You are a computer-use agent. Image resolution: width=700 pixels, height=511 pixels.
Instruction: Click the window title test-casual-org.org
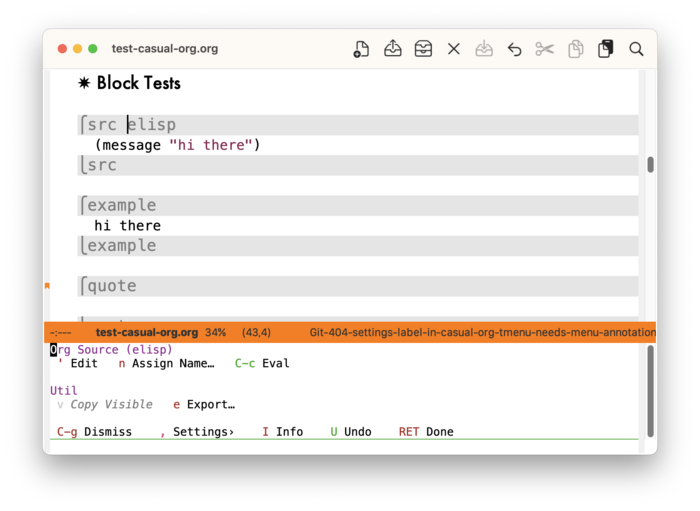(165, 49)
